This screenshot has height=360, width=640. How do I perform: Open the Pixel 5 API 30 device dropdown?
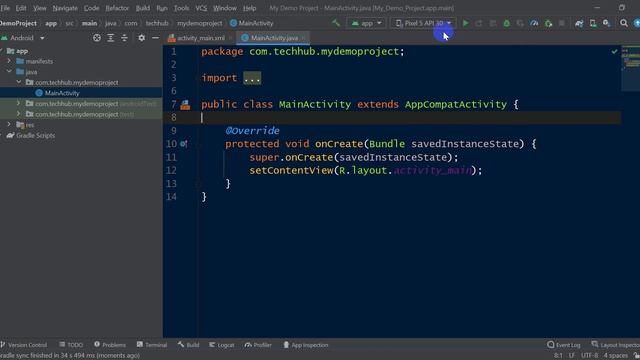click(x=423, y=23)
